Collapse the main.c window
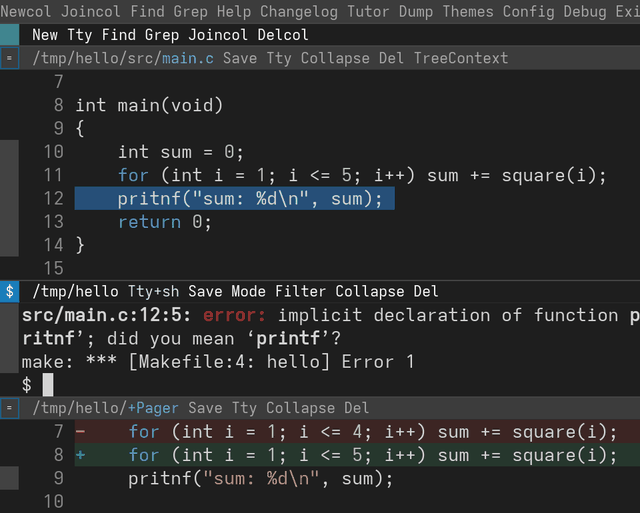Screen dimensions: 640x513 click(335, 58)
